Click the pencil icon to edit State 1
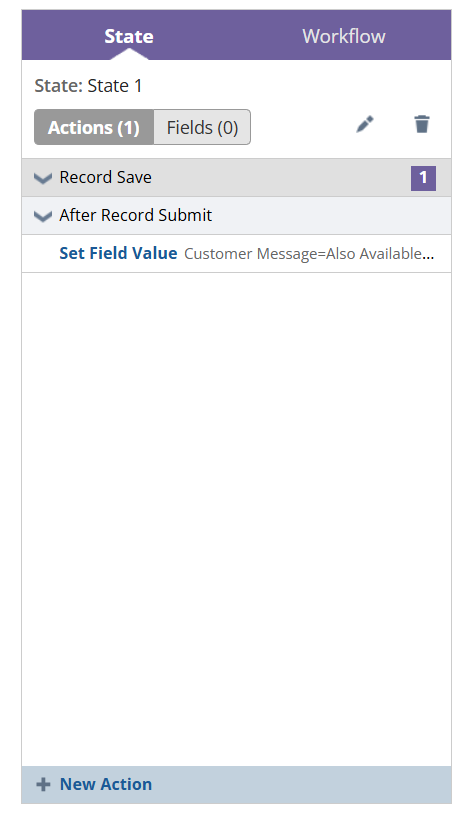This screenshot has height=819, width=474. [x=365, y=125]
